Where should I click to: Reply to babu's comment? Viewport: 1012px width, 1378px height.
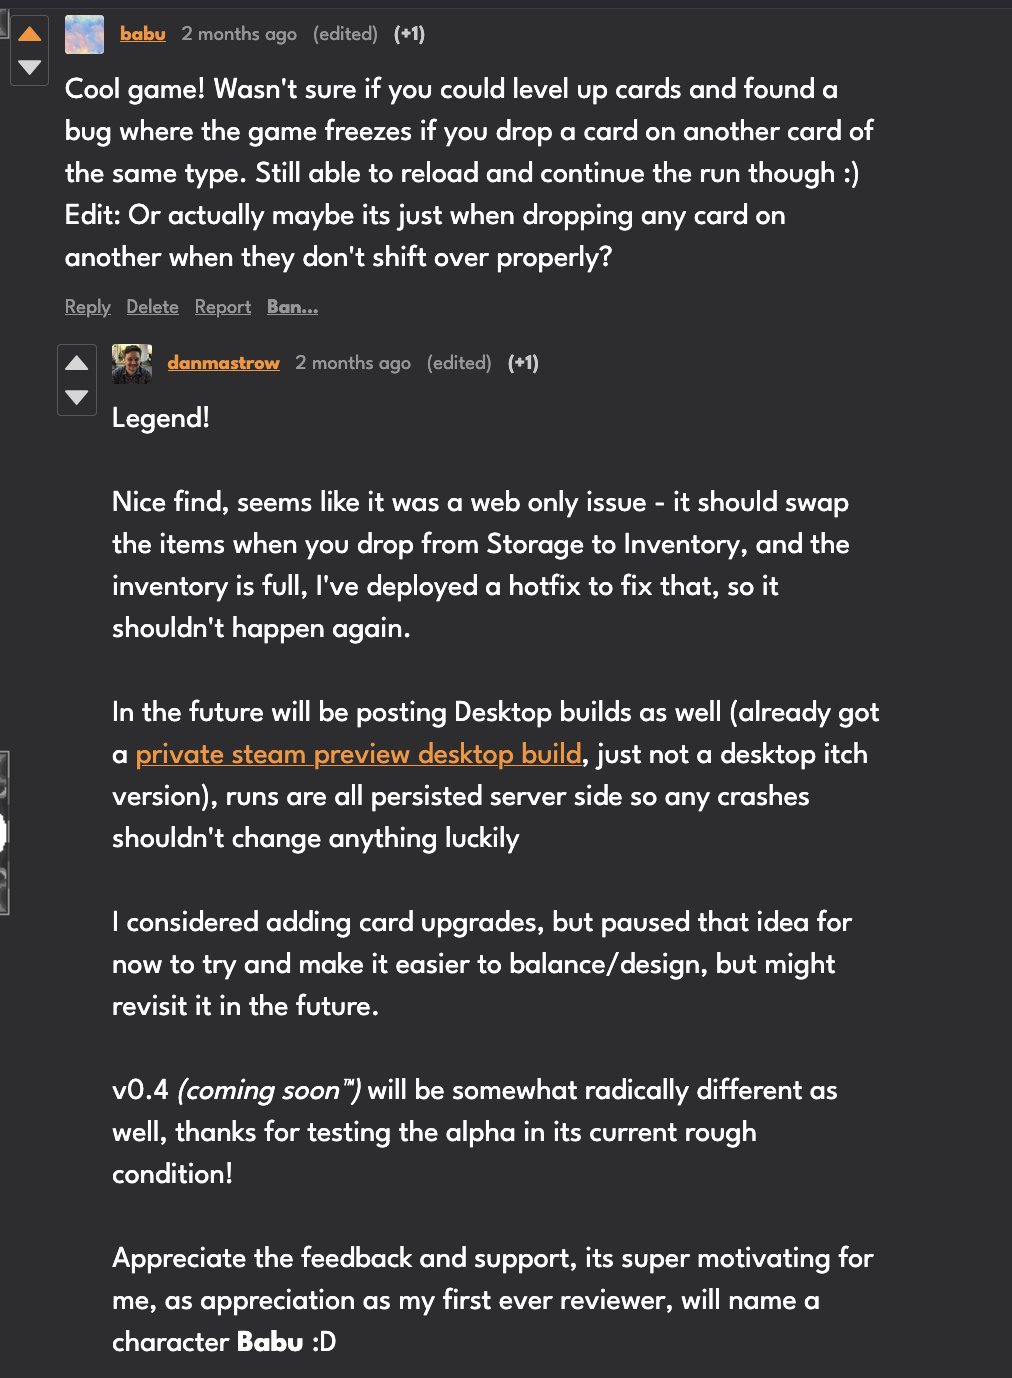click(x=87, y=307)
